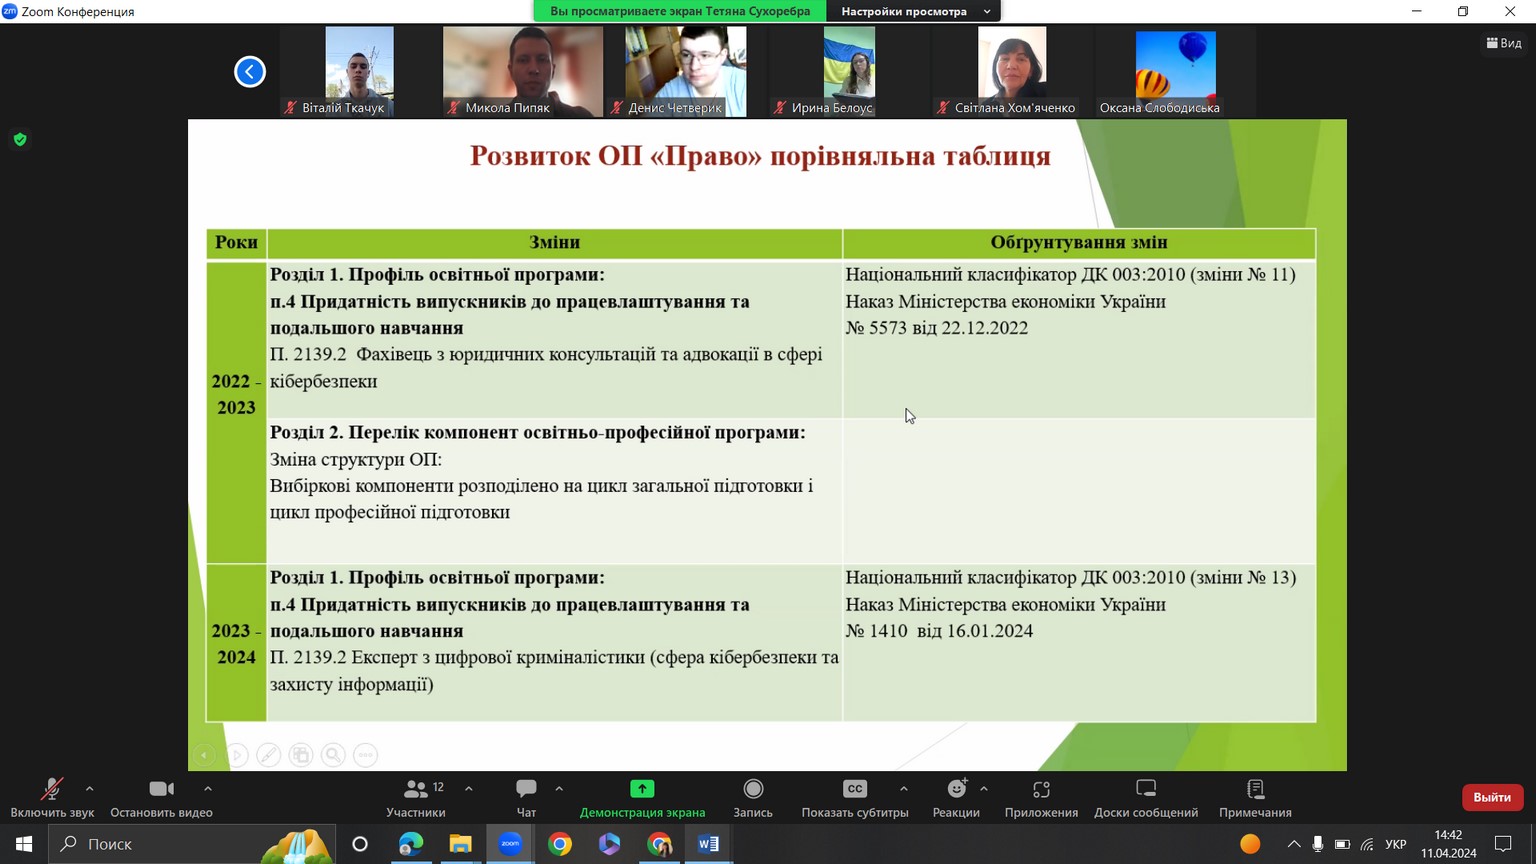
Task: Open Доски сообщений whiteboards
Action: coord(1146,798)
